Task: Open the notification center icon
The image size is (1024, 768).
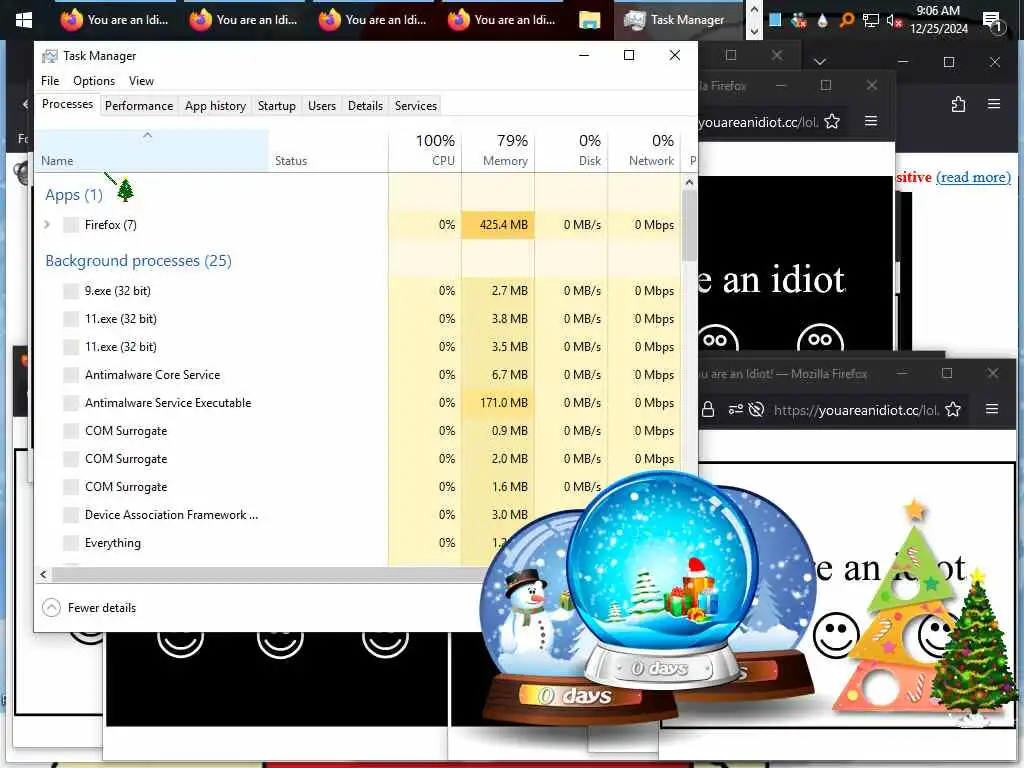Action: (x=993, y=22)
